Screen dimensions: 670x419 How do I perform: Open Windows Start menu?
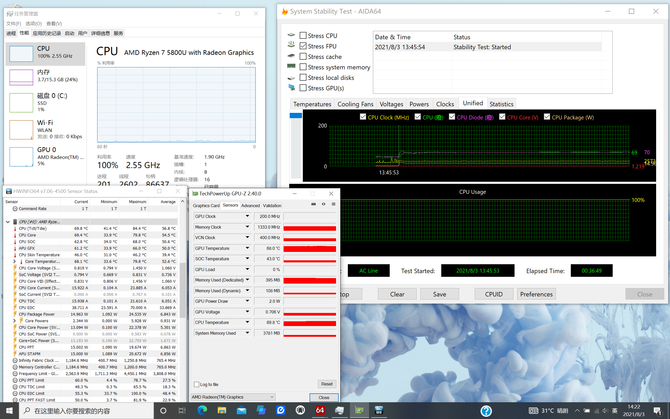9,411
